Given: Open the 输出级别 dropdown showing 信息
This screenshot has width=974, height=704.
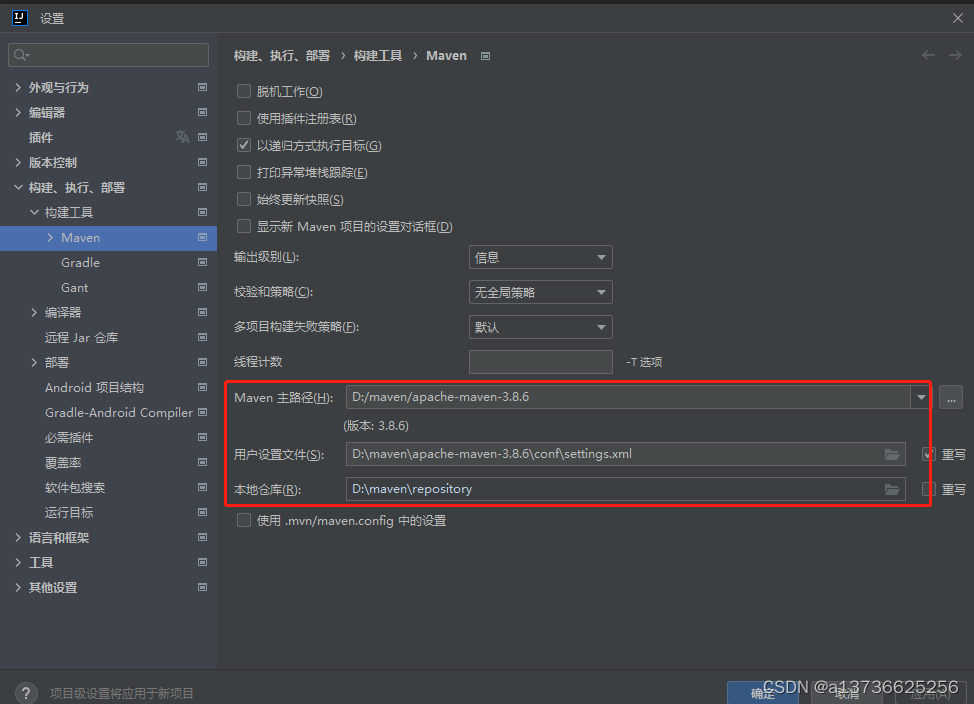Looking at the screenshot, I should pos(540,257).
